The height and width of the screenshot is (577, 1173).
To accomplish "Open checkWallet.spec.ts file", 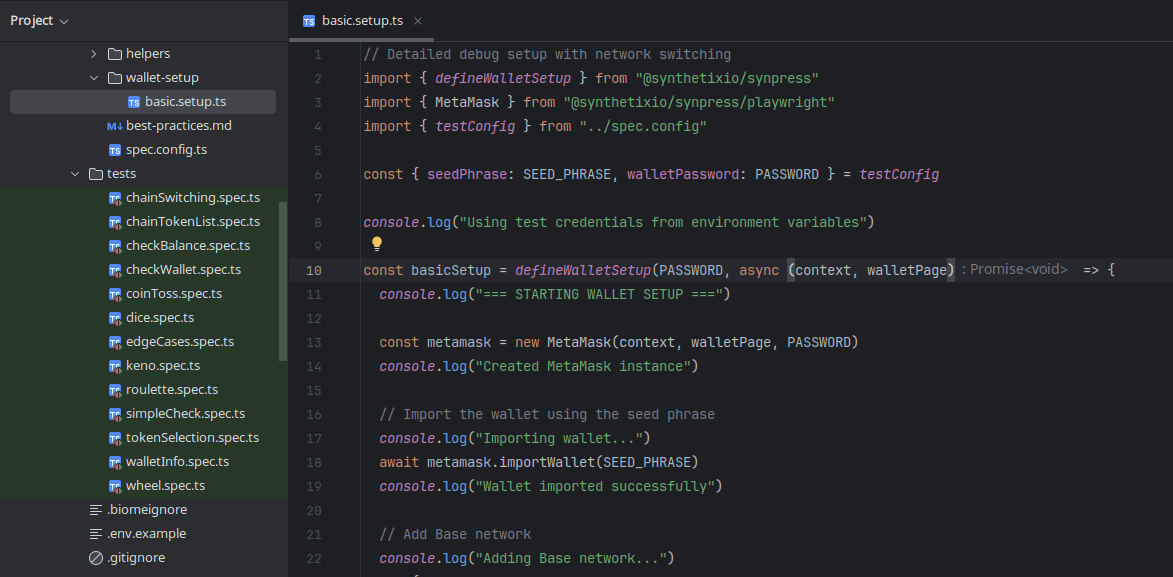I will 183,270.
